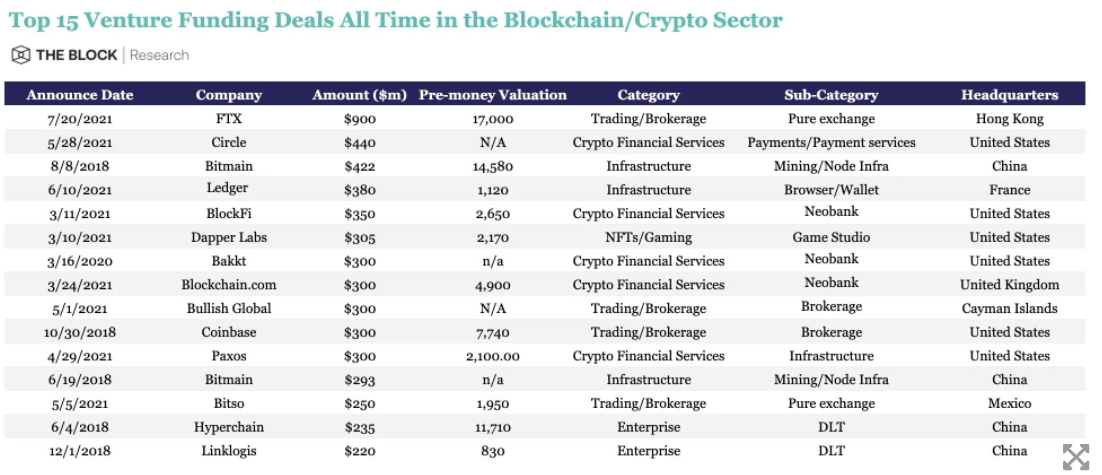
Task: Select the Category column header
Action: coord(648,95)
